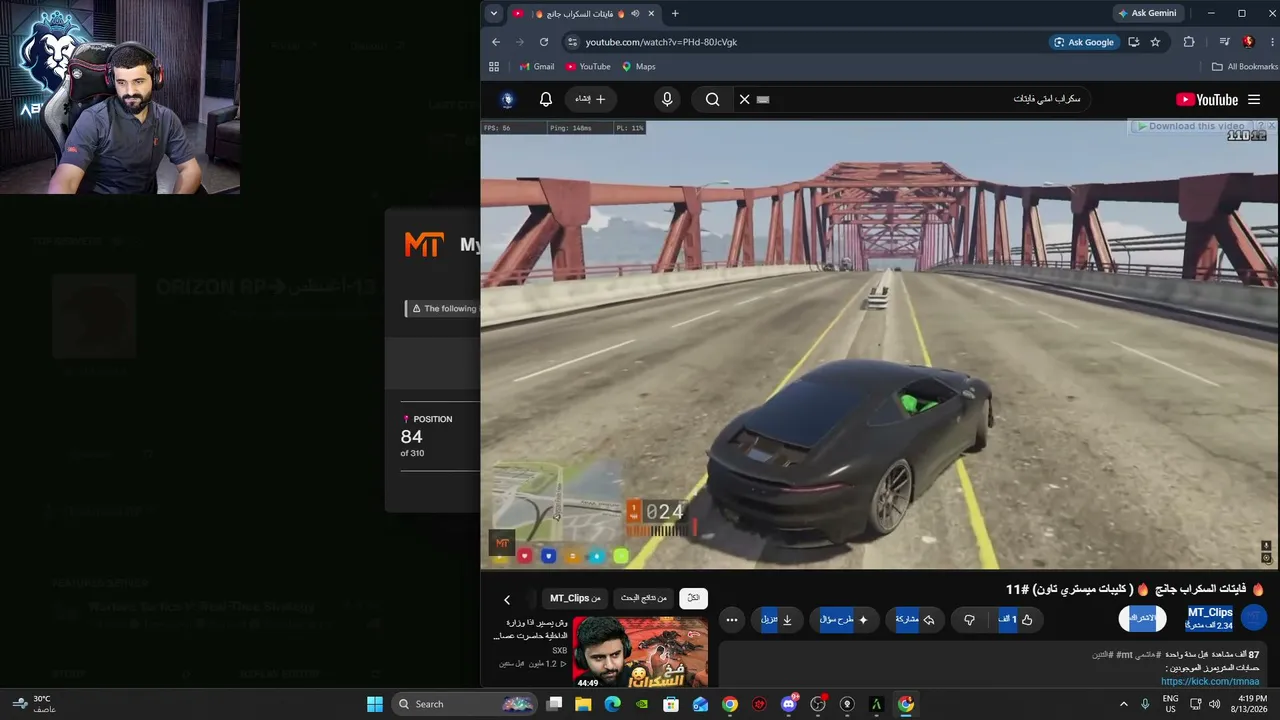1280x720 pixels.
Task: Start YouTube voice search with microphone
Action: point(667,99)
